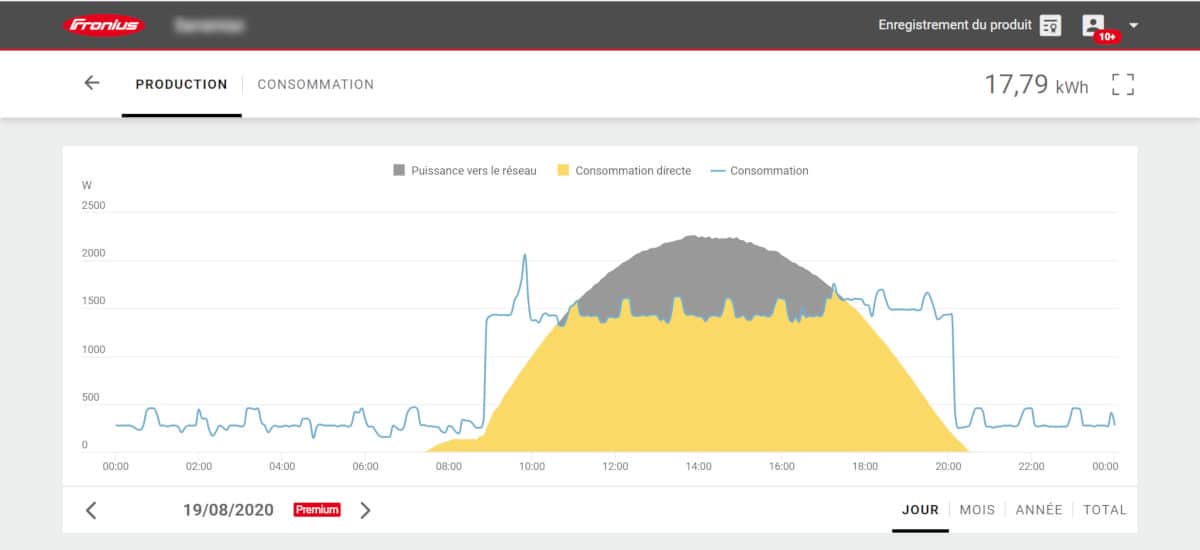Switch to the Consommation tab
Image resolution: width=1200 pixels, height=550 pixels.
tap(316, 85)
